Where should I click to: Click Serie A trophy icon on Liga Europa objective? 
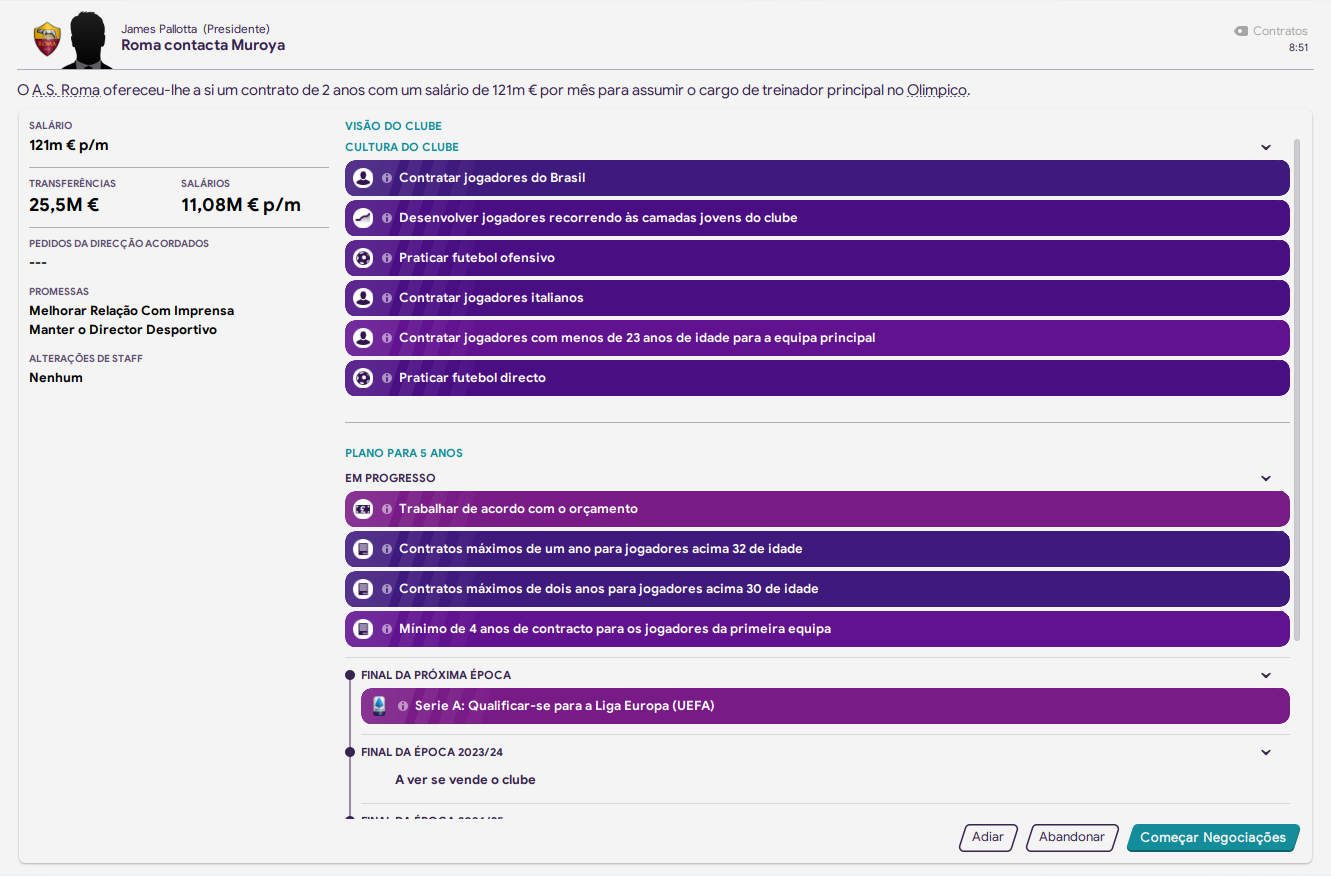pos(379,706)
